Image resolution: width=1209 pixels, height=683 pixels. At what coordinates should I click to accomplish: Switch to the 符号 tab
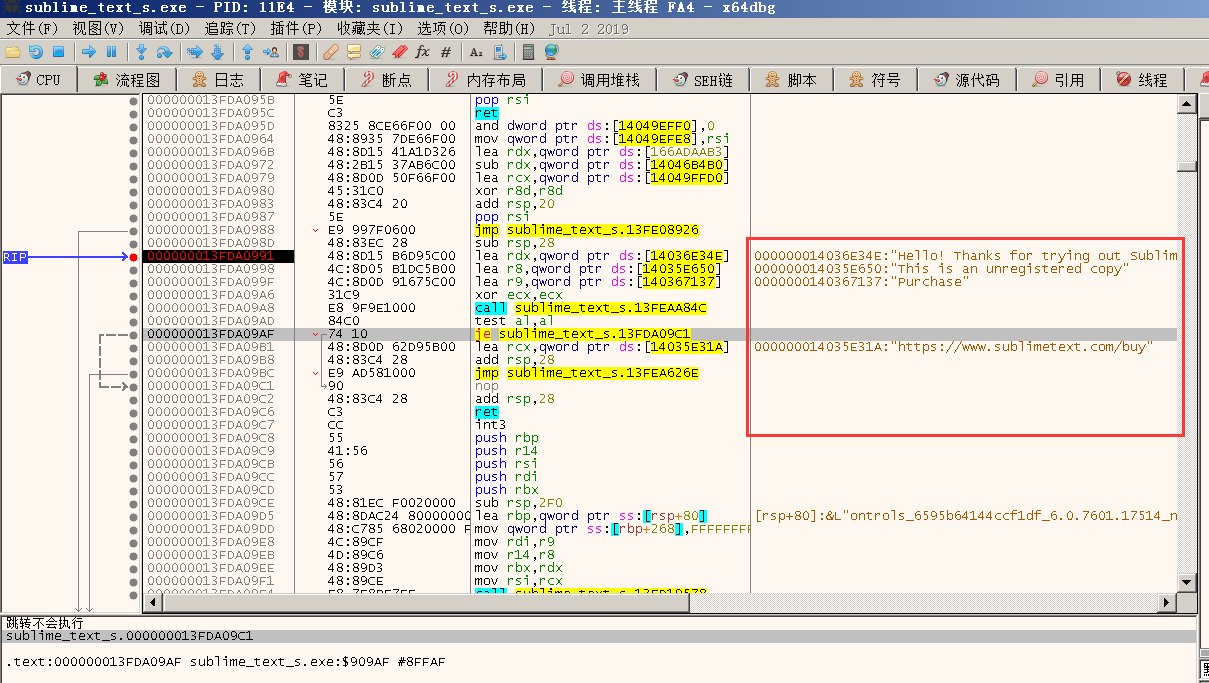[x=875, y=80]
